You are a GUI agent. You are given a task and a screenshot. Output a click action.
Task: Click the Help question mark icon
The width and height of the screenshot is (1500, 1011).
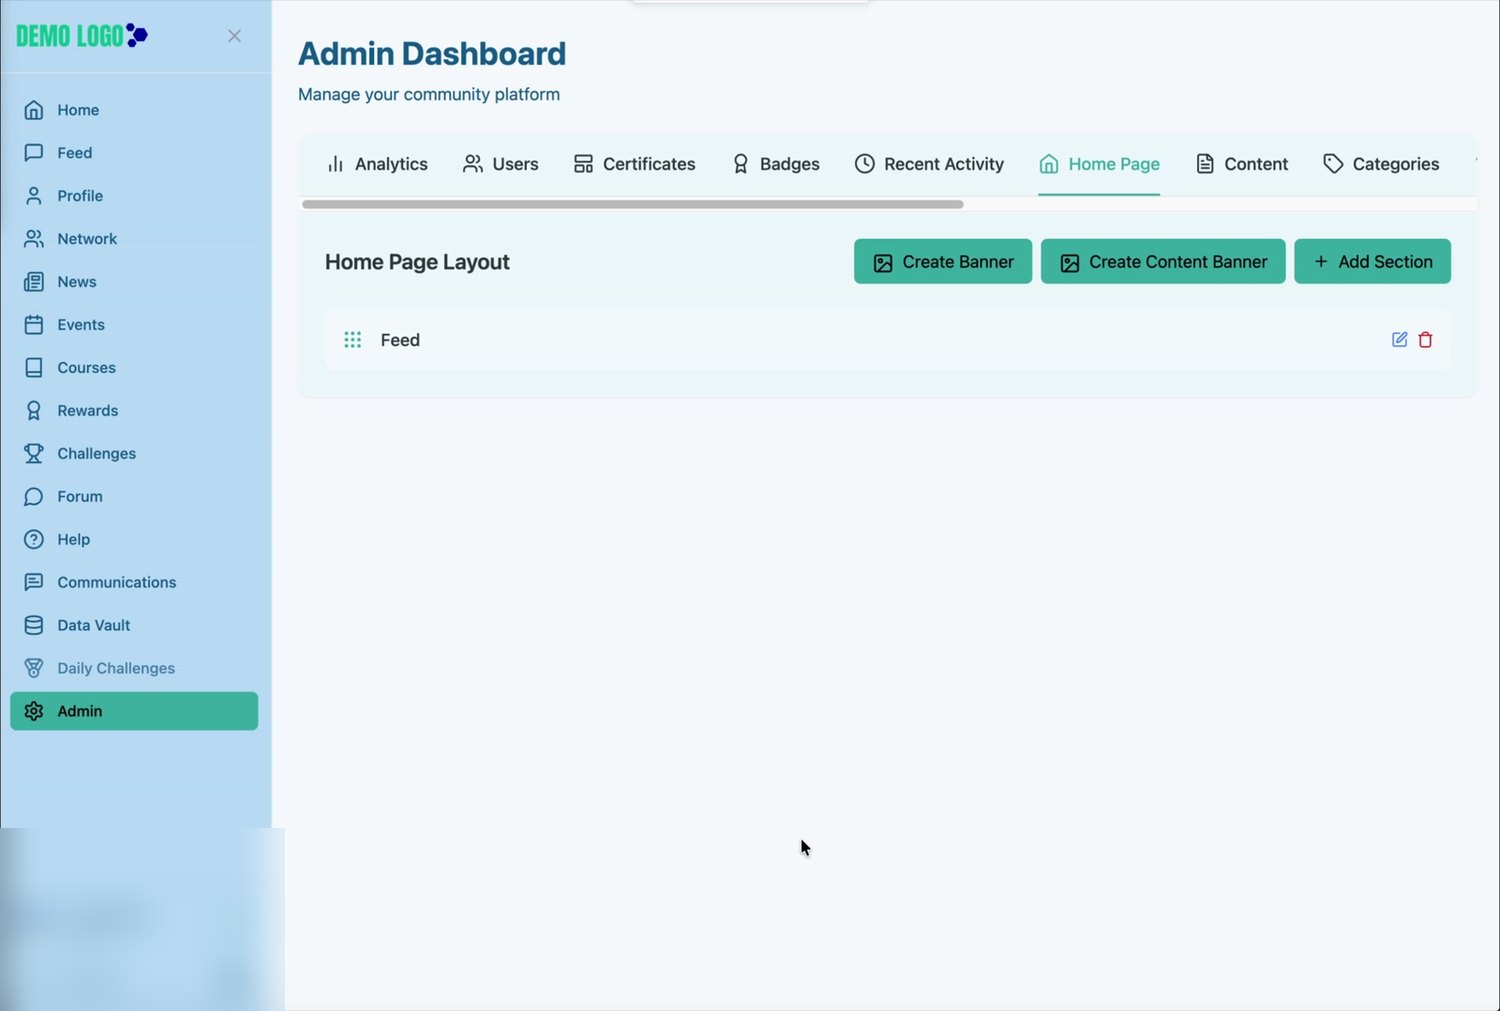[x=34, y=540]
